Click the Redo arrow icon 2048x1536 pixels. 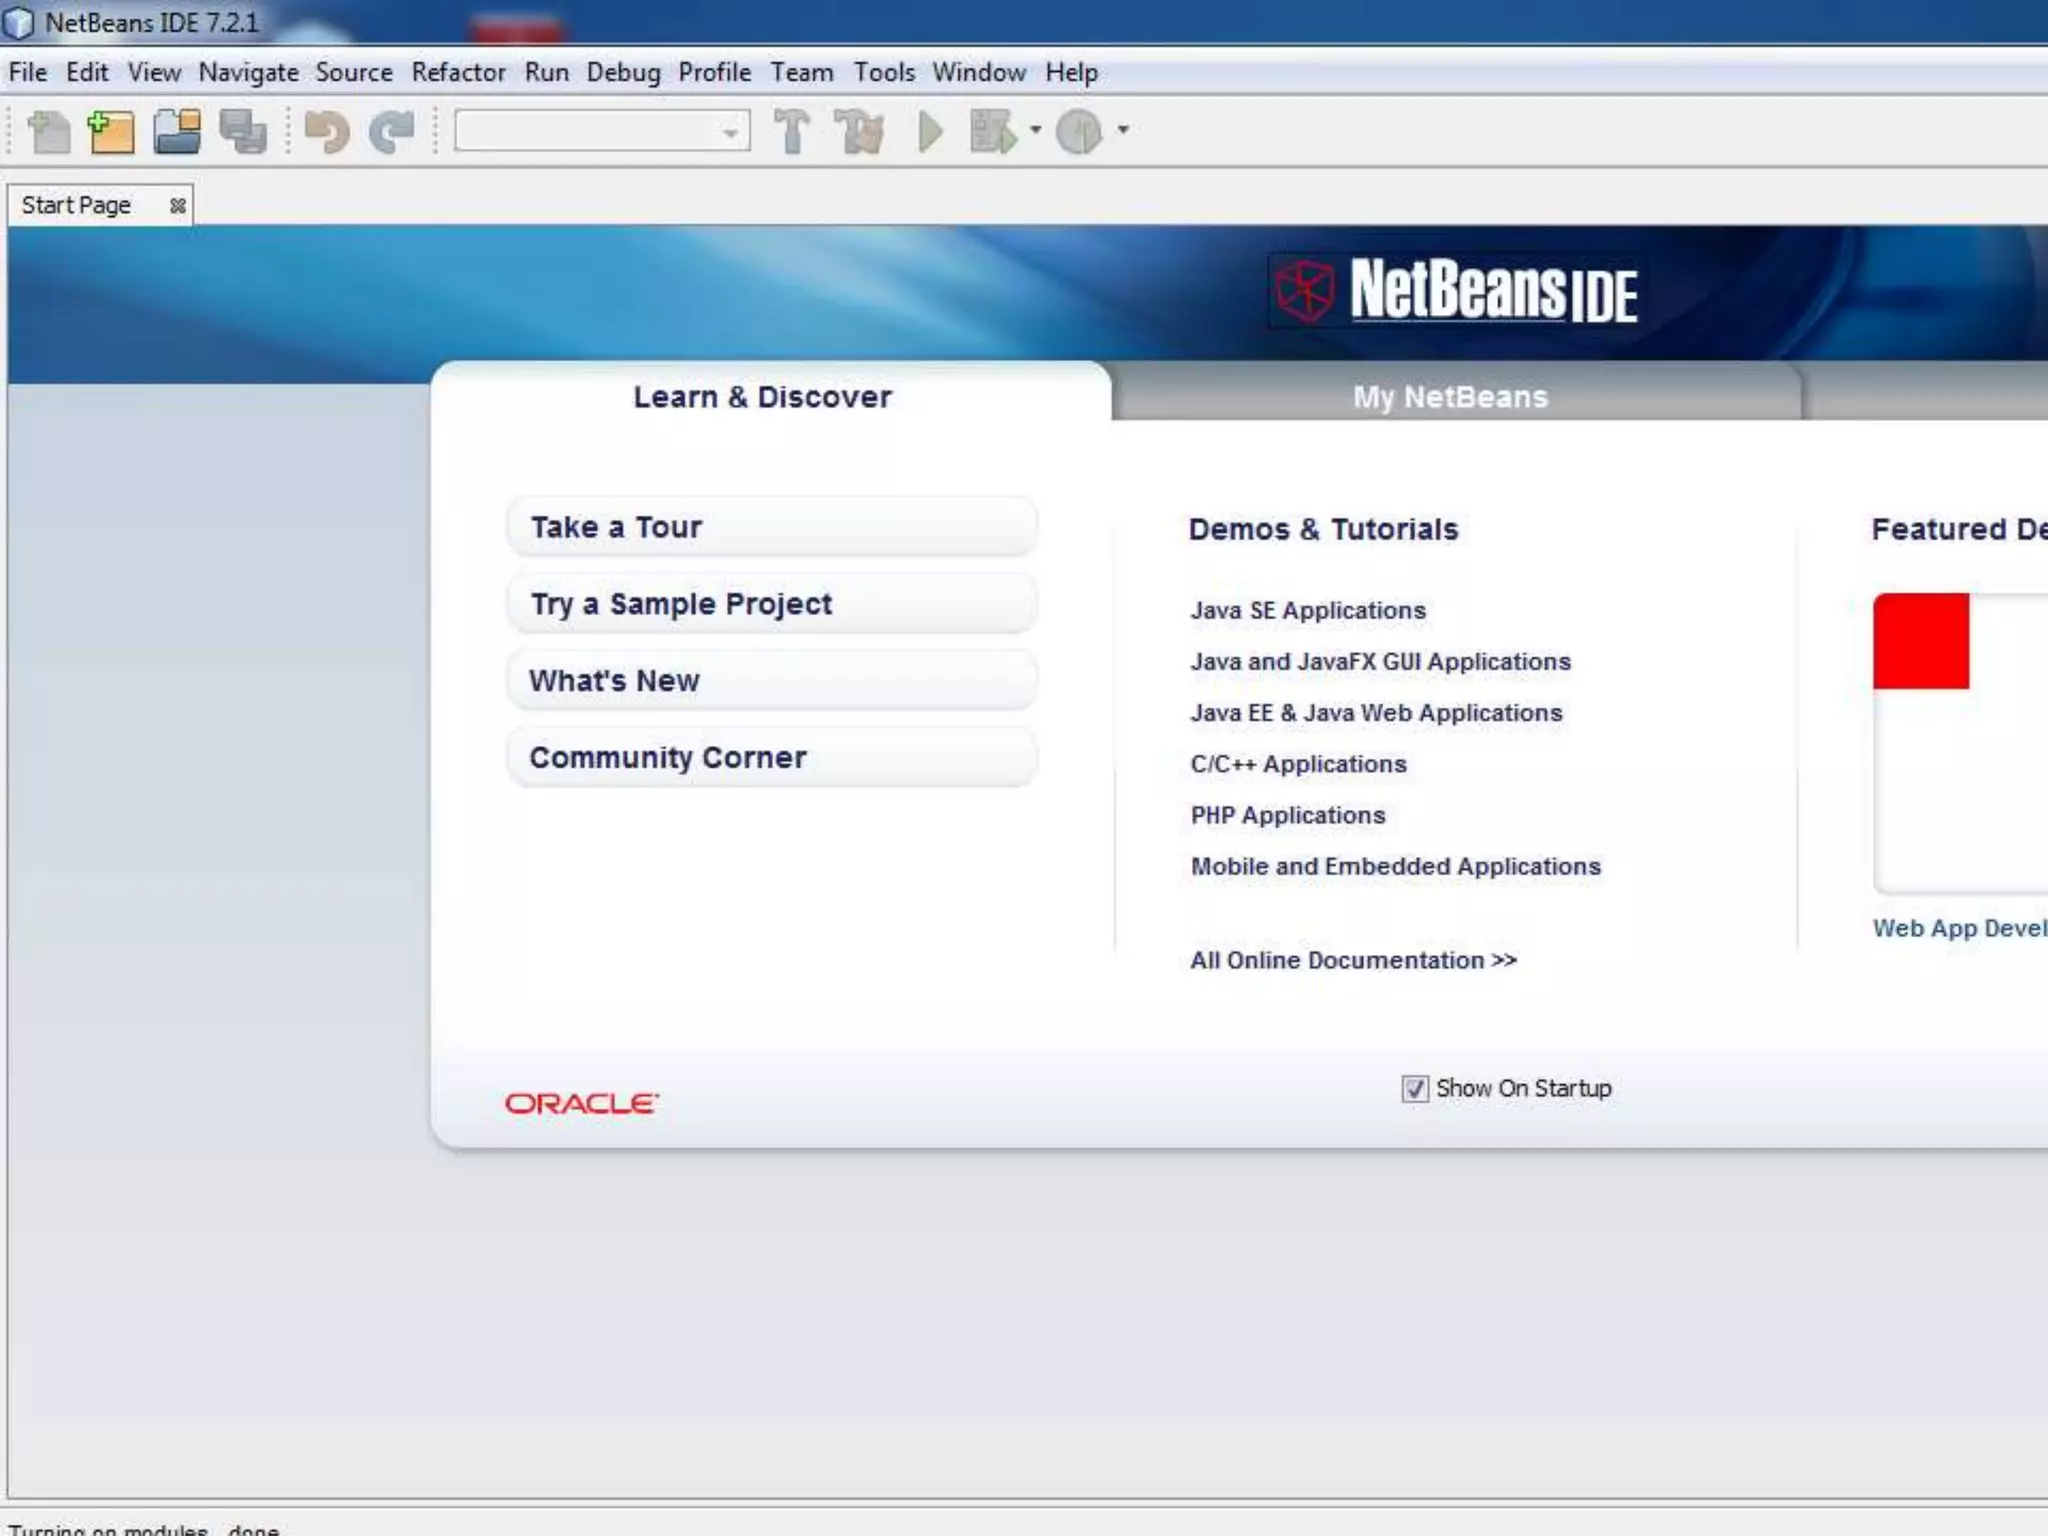coord(392,132)
